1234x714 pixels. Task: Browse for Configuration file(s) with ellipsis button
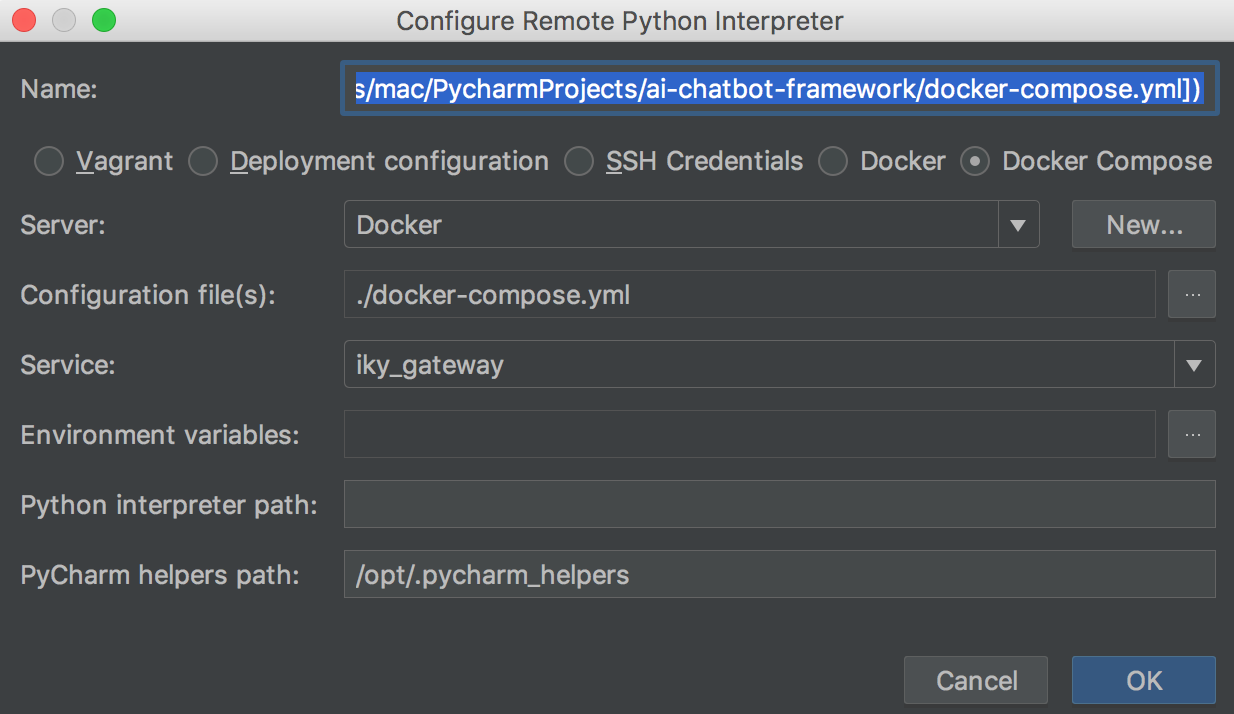pos(1192,295)
